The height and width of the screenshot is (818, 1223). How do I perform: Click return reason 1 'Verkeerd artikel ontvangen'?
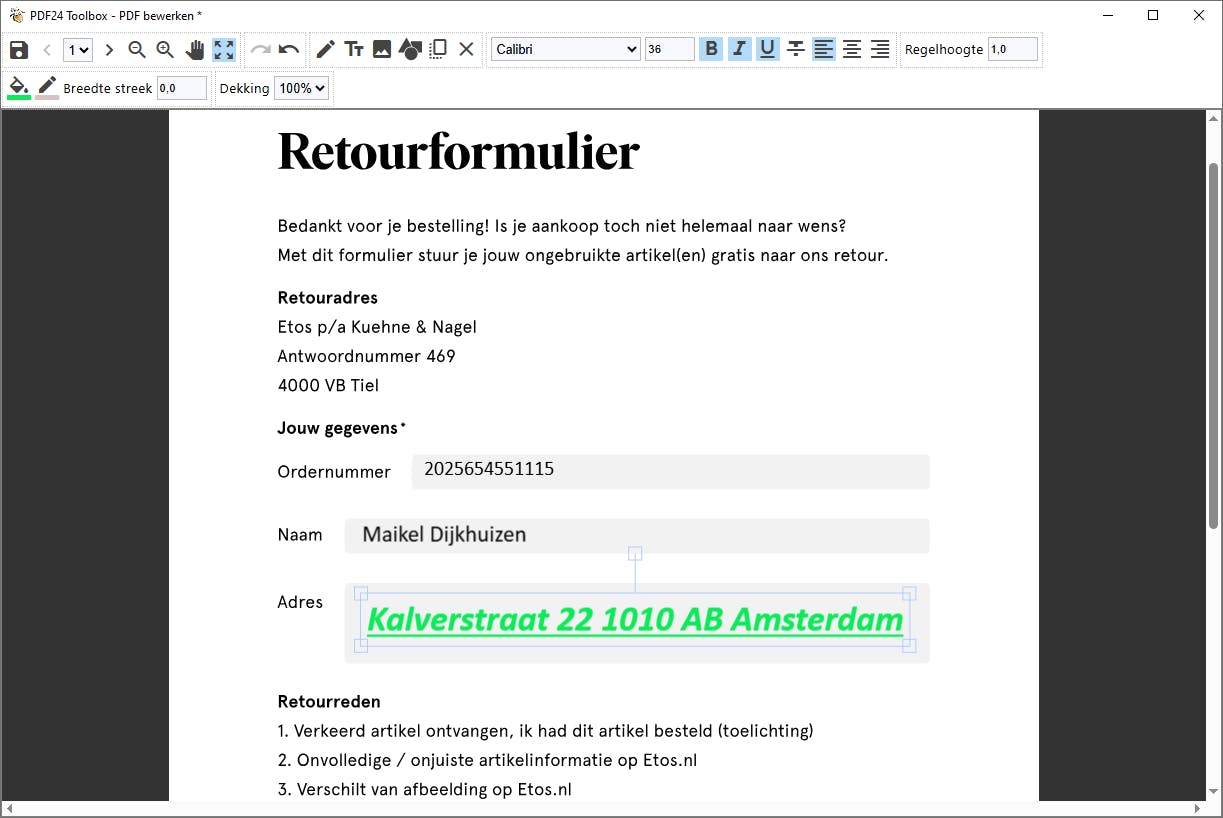(x=545, y=731)
